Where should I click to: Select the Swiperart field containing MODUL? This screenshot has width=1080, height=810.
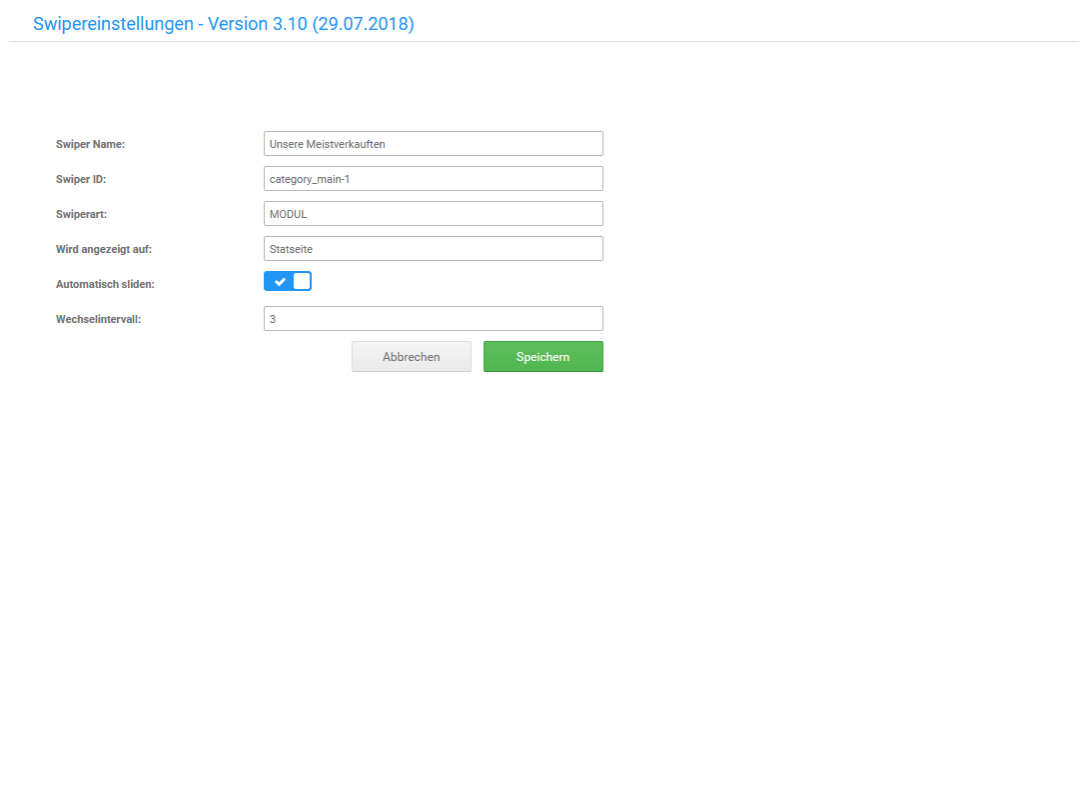tap(433, 214)
